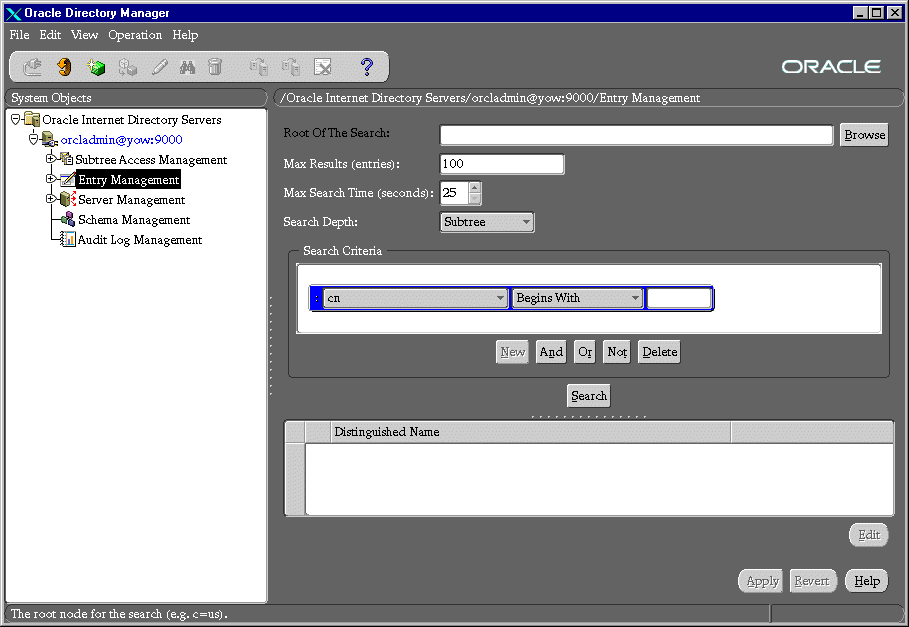Click the Browse button

864,135
